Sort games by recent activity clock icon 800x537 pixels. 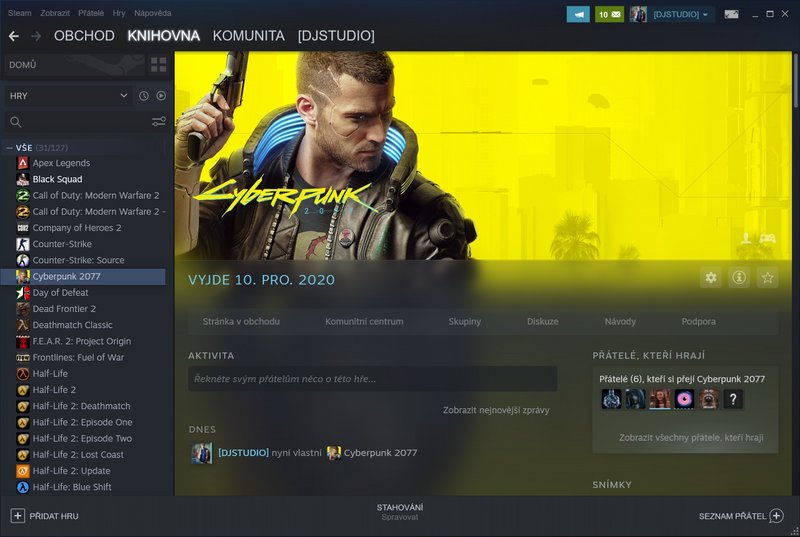pos(144,96)
